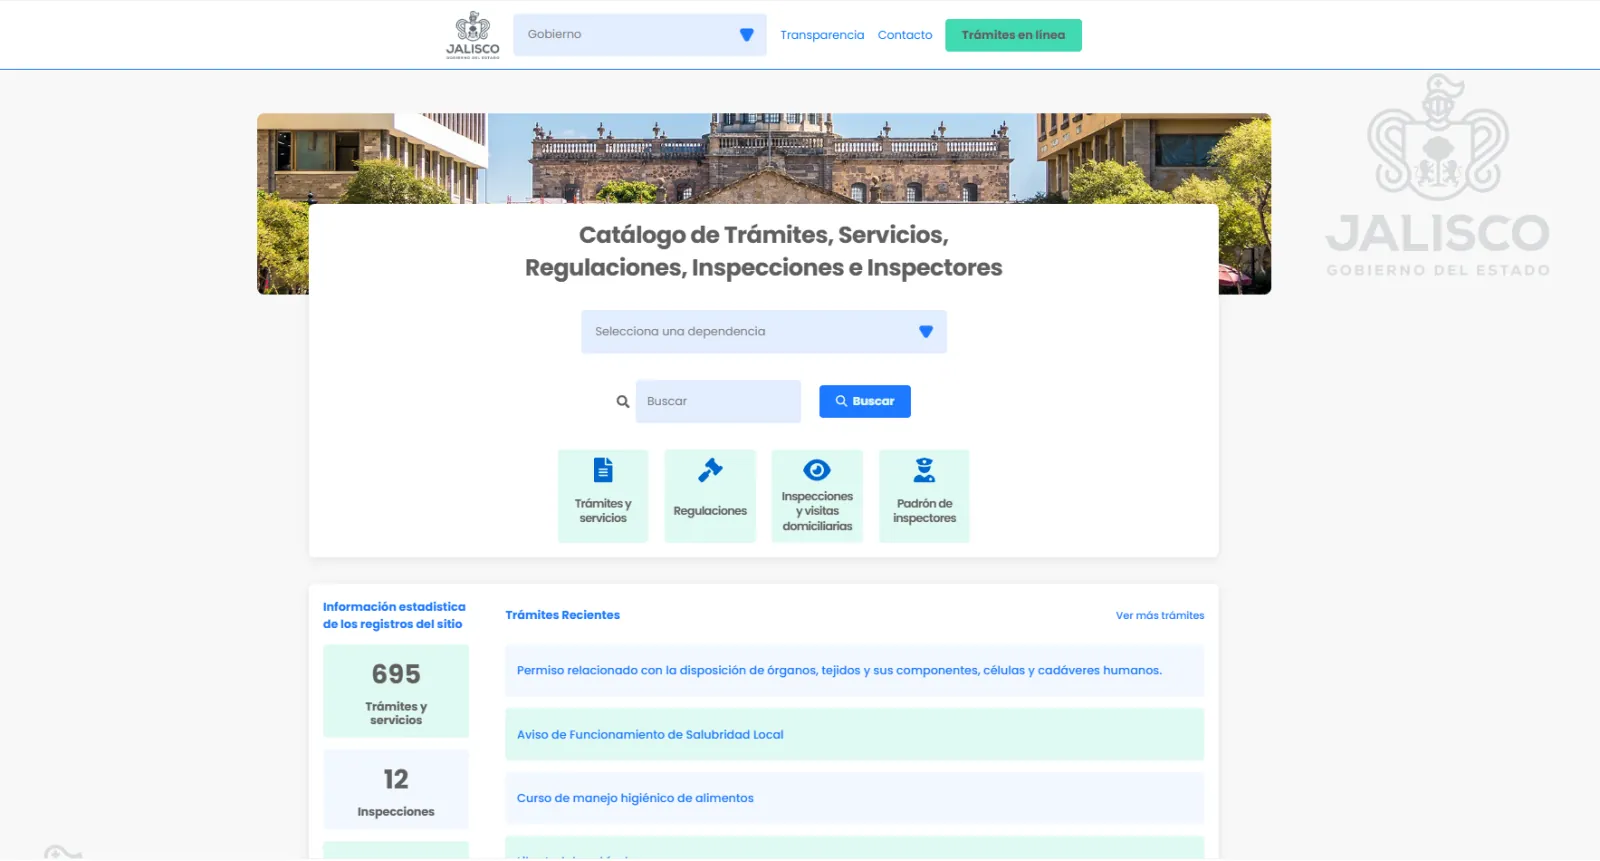Open Curso de manejo higiénico de alimentos
The width and height of the screenshot is (1600, 861).
[854, 798]
